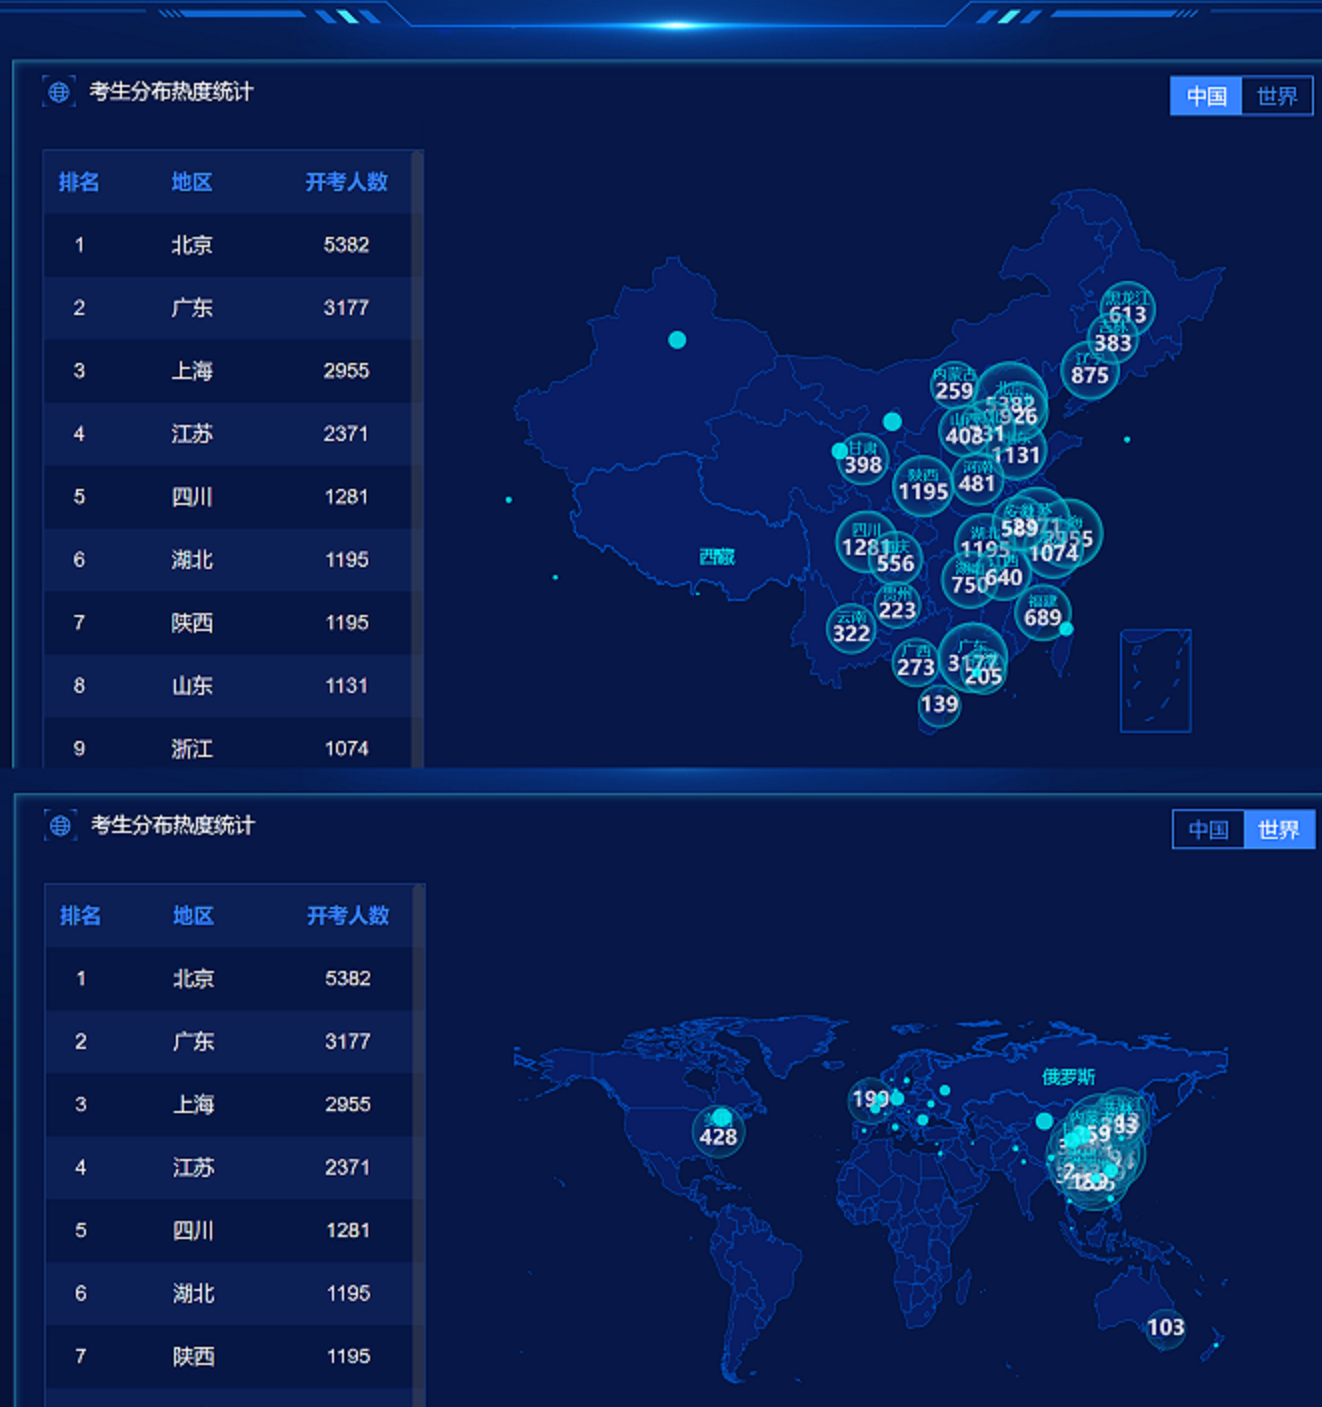Click the South China Sea inset map
The image size is (1322, 1407).
coord(1155,678)
